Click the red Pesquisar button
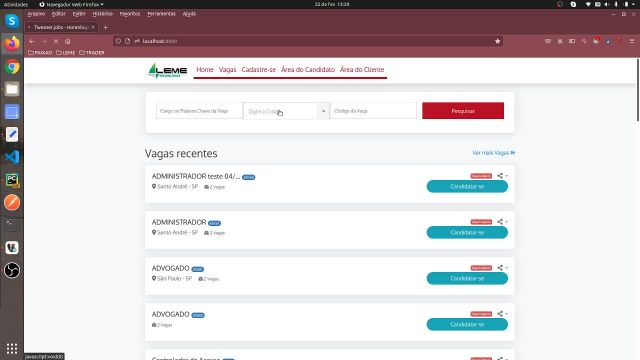This screenshot has height=360, width=640. pos(463,111)
